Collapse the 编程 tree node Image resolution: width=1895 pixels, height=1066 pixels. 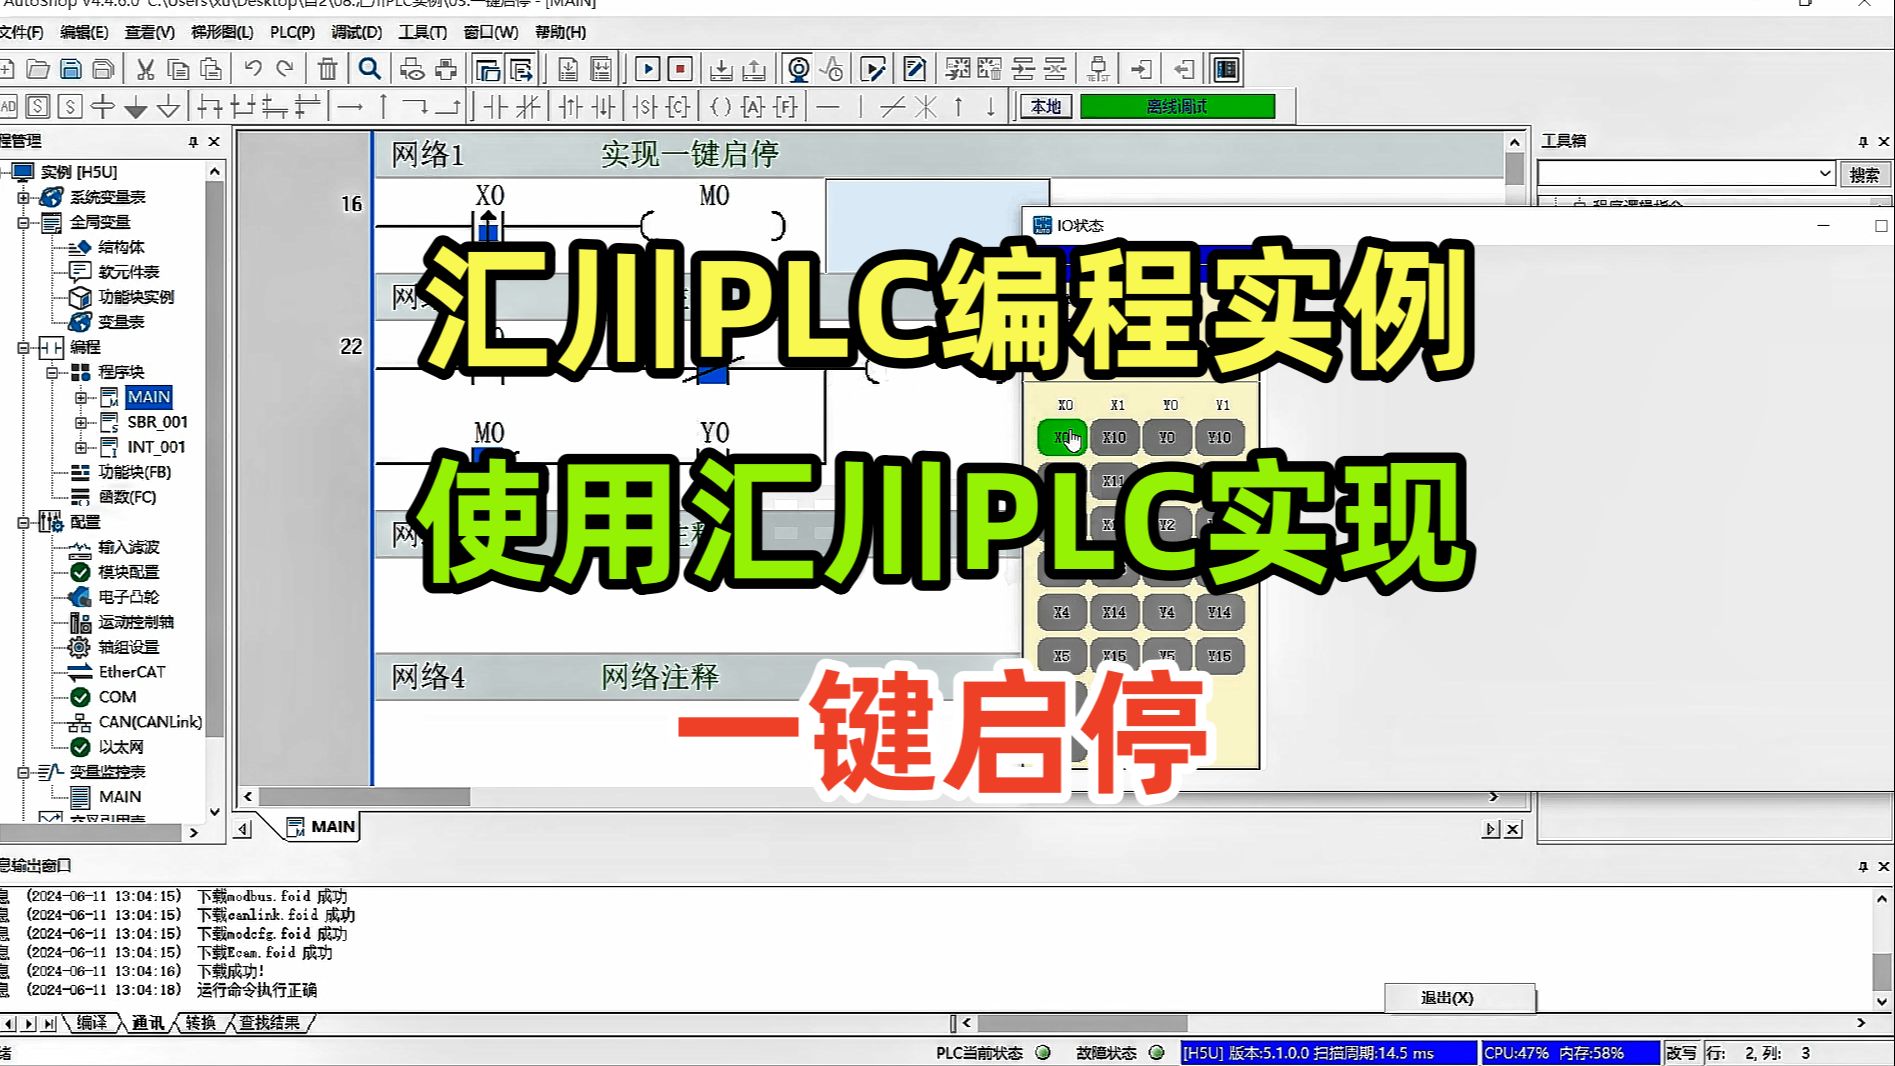23,348
